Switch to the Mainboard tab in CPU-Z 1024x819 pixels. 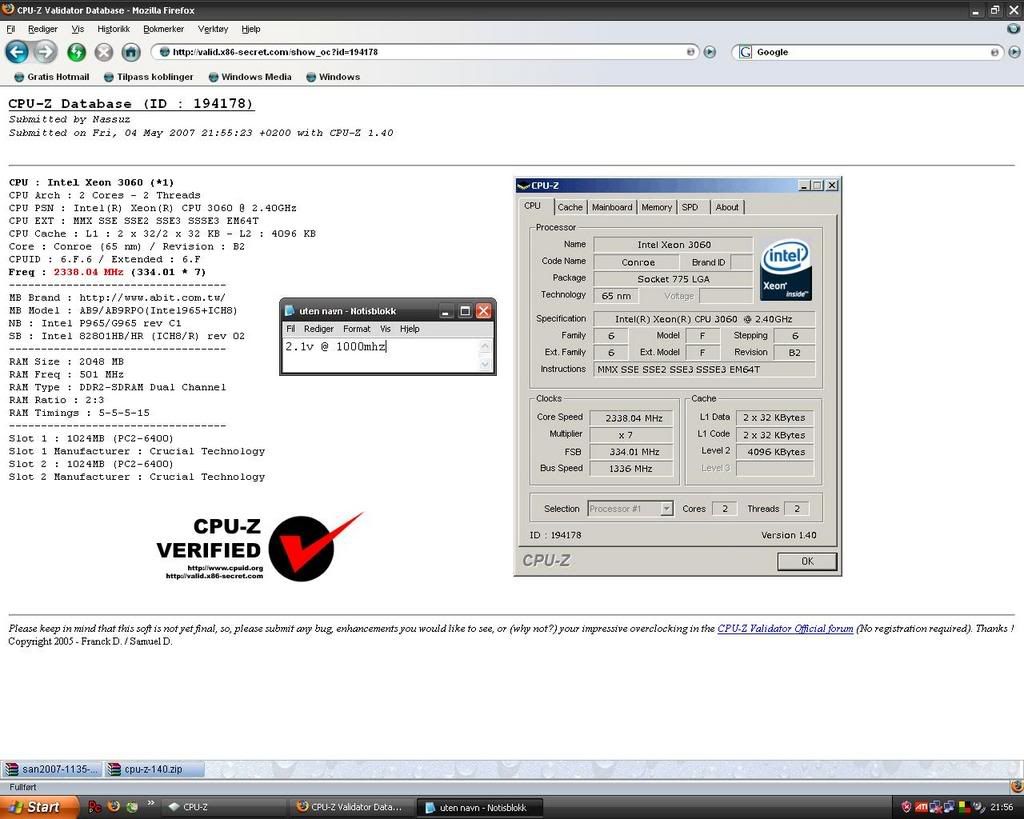click(612, 207)
